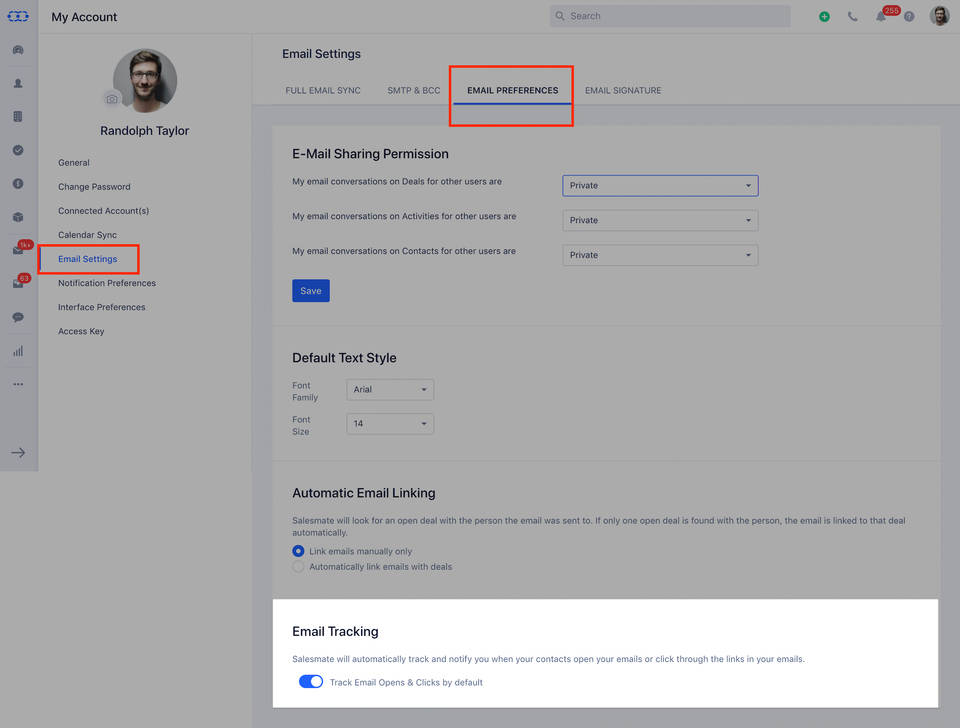The image size is (960, 728).
Task: Click the Search input field
Action: tap(670, 16)
